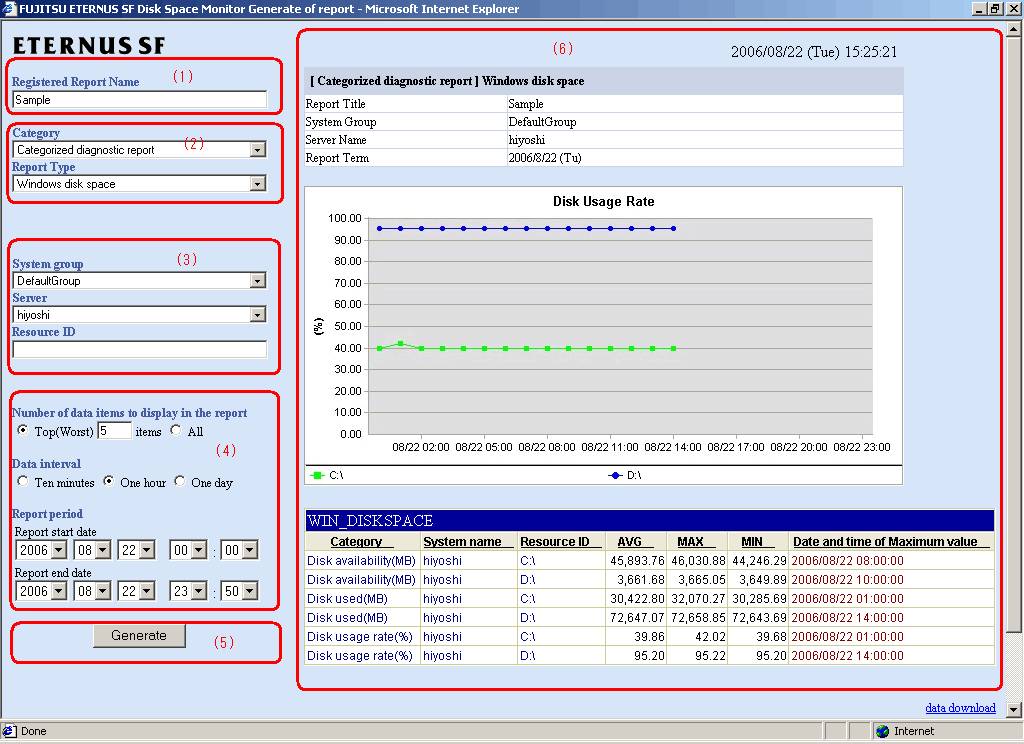
Task: Click the blue D:\ legend marker
Action: coord(615,476)
